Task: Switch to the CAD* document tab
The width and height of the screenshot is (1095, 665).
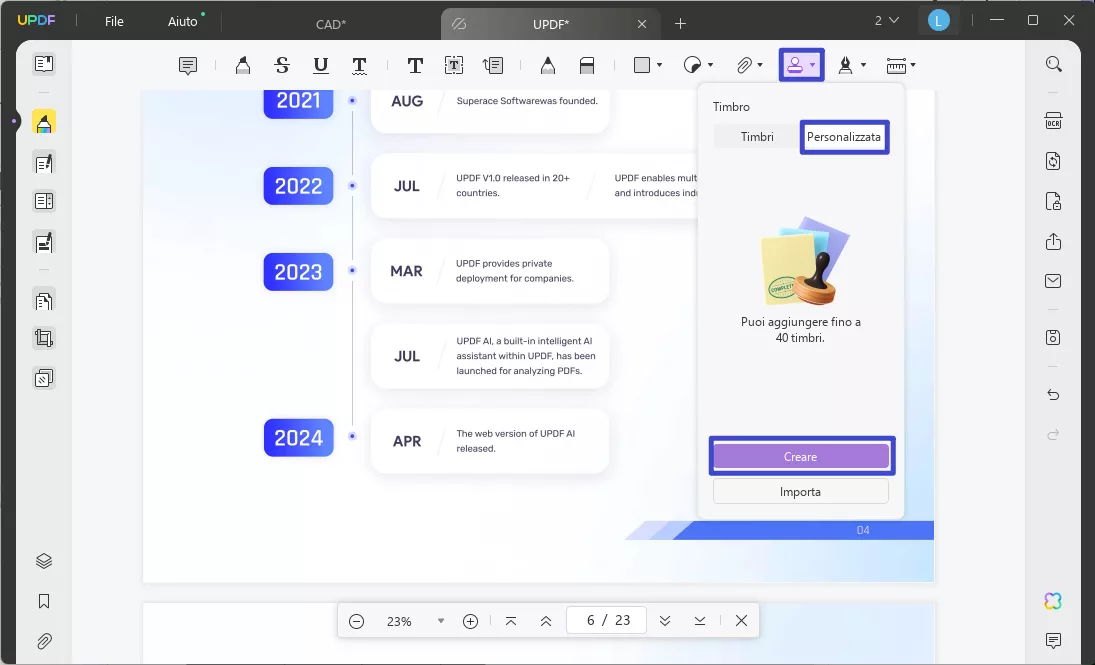Action: click(x=331, y=24)
